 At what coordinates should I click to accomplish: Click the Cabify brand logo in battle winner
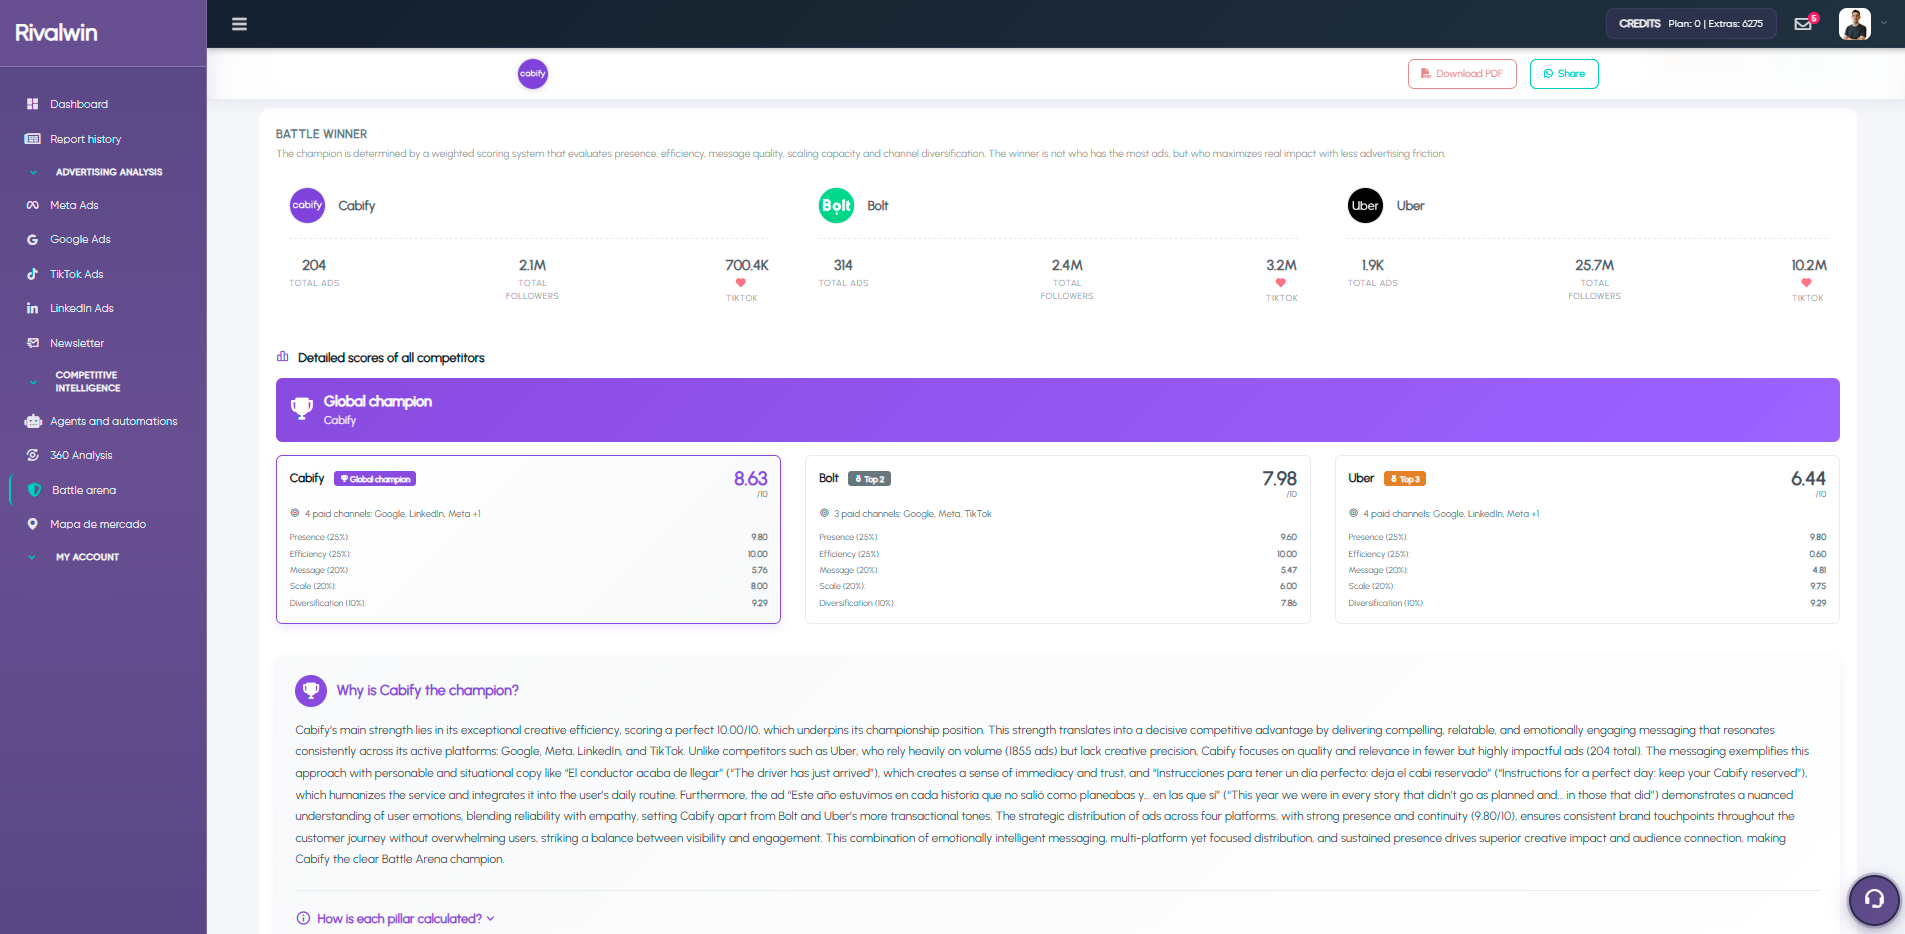point(308,205)
